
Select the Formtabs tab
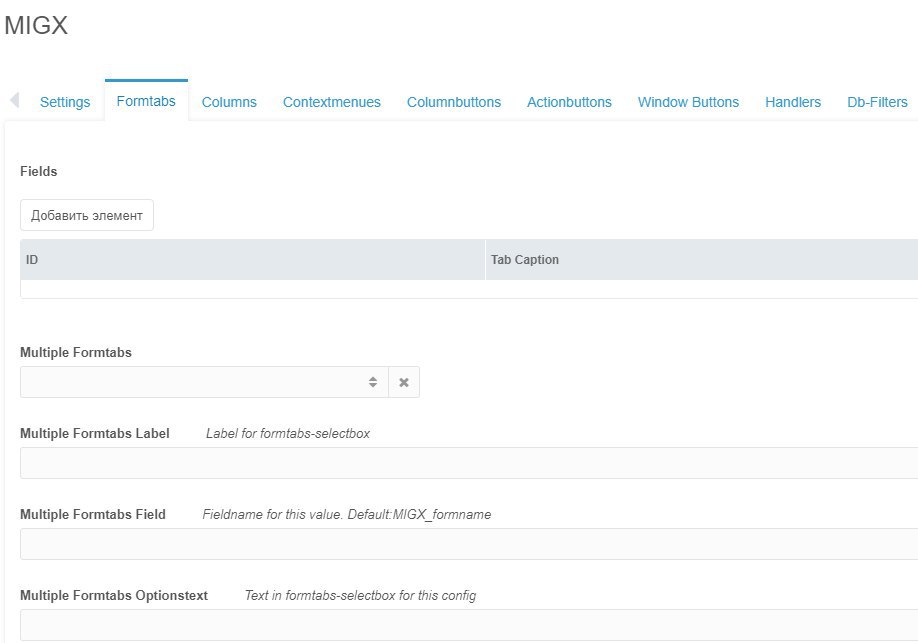pyautogui.click(x=146, y=102)
